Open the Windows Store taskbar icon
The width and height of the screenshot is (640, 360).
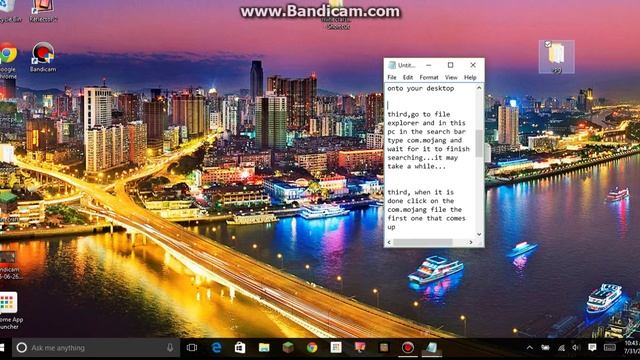coord(240,348)
